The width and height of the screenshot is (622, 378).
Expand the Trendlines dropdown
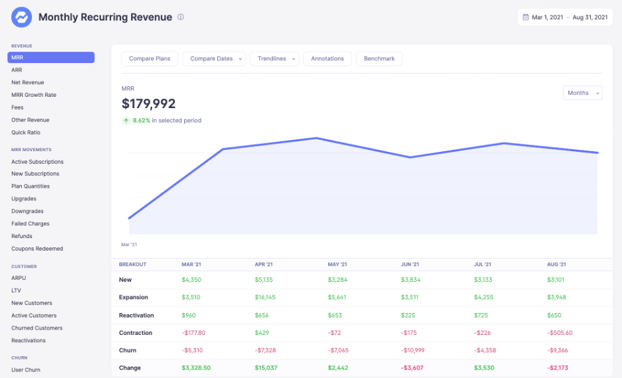point(275,59)
